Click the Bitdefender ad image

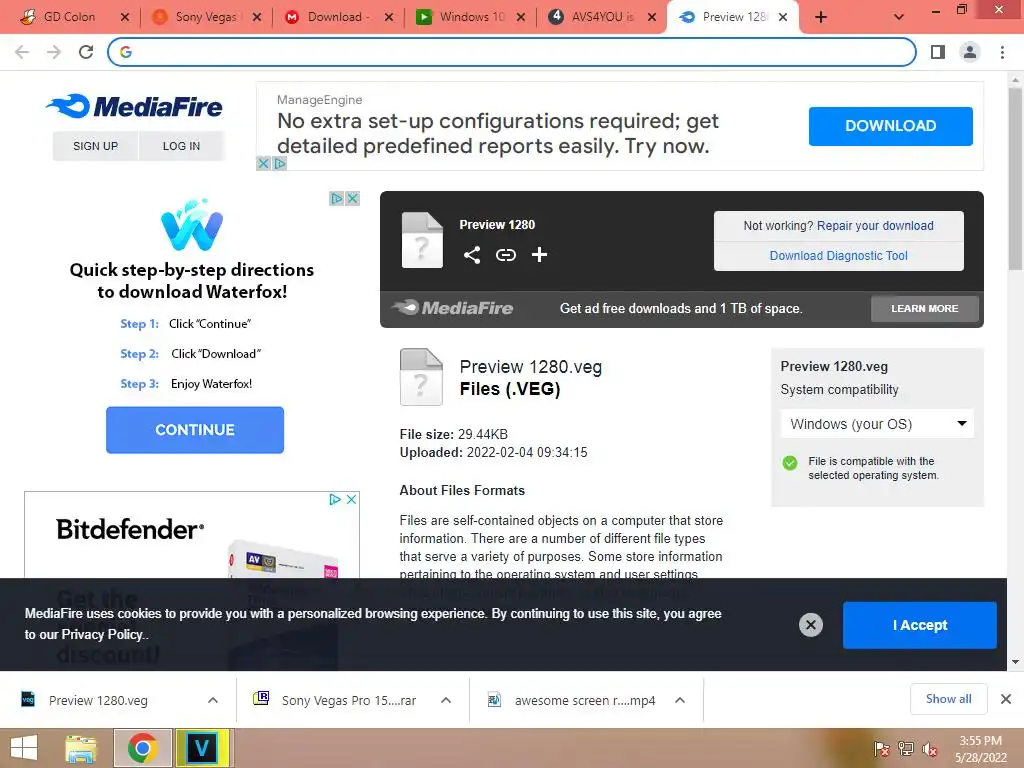tap(191, 536)
